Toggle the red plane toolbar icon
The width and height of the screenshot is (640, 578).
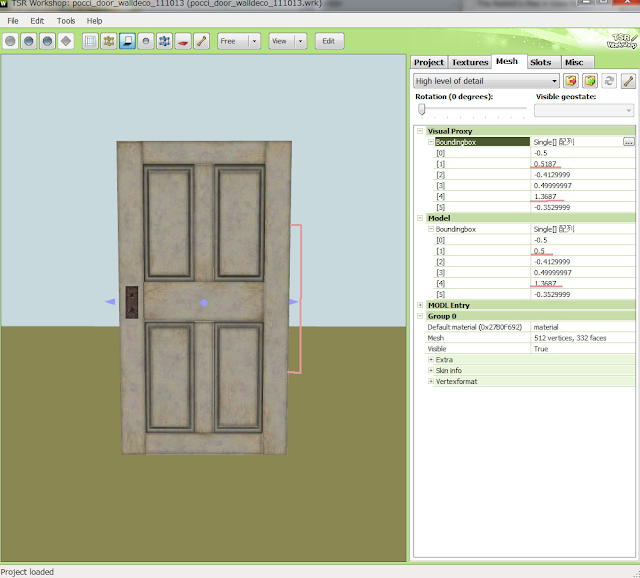point(183,41)
